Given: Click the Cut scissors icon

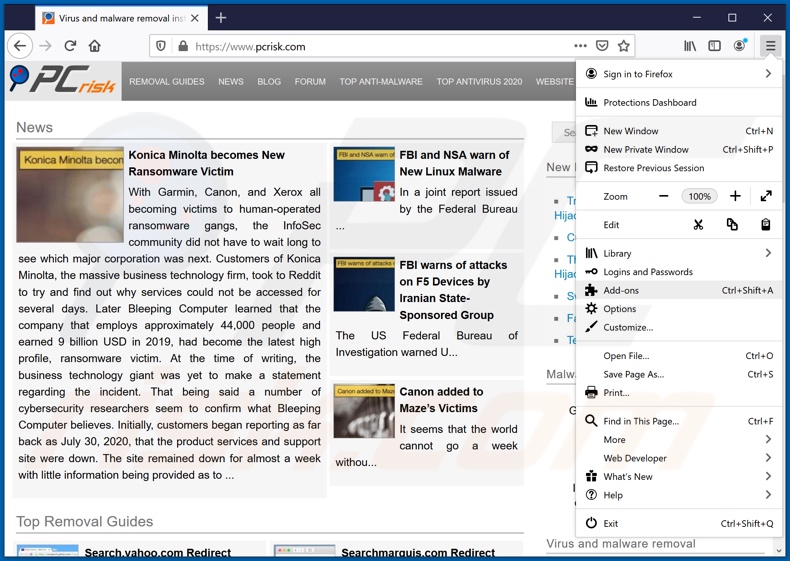Looking at the screenshot, I should point(698,225).
